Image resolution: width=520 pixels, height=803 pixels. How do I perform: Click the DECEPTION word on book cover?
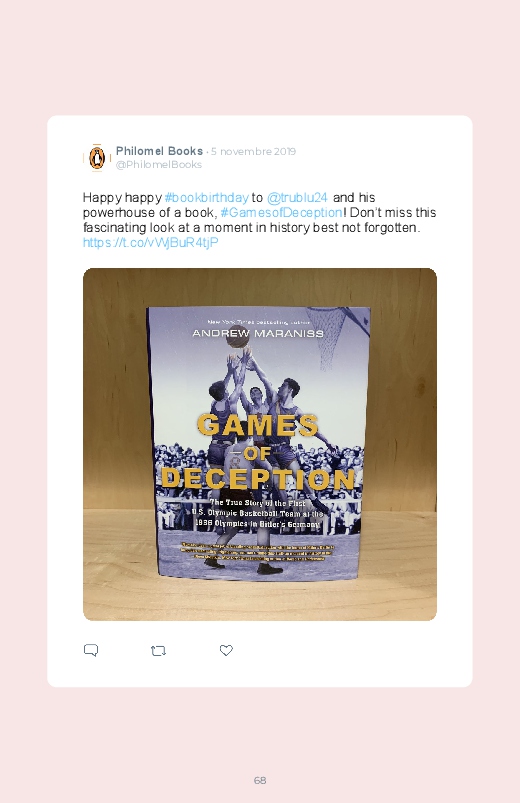[x=258, y=479]
